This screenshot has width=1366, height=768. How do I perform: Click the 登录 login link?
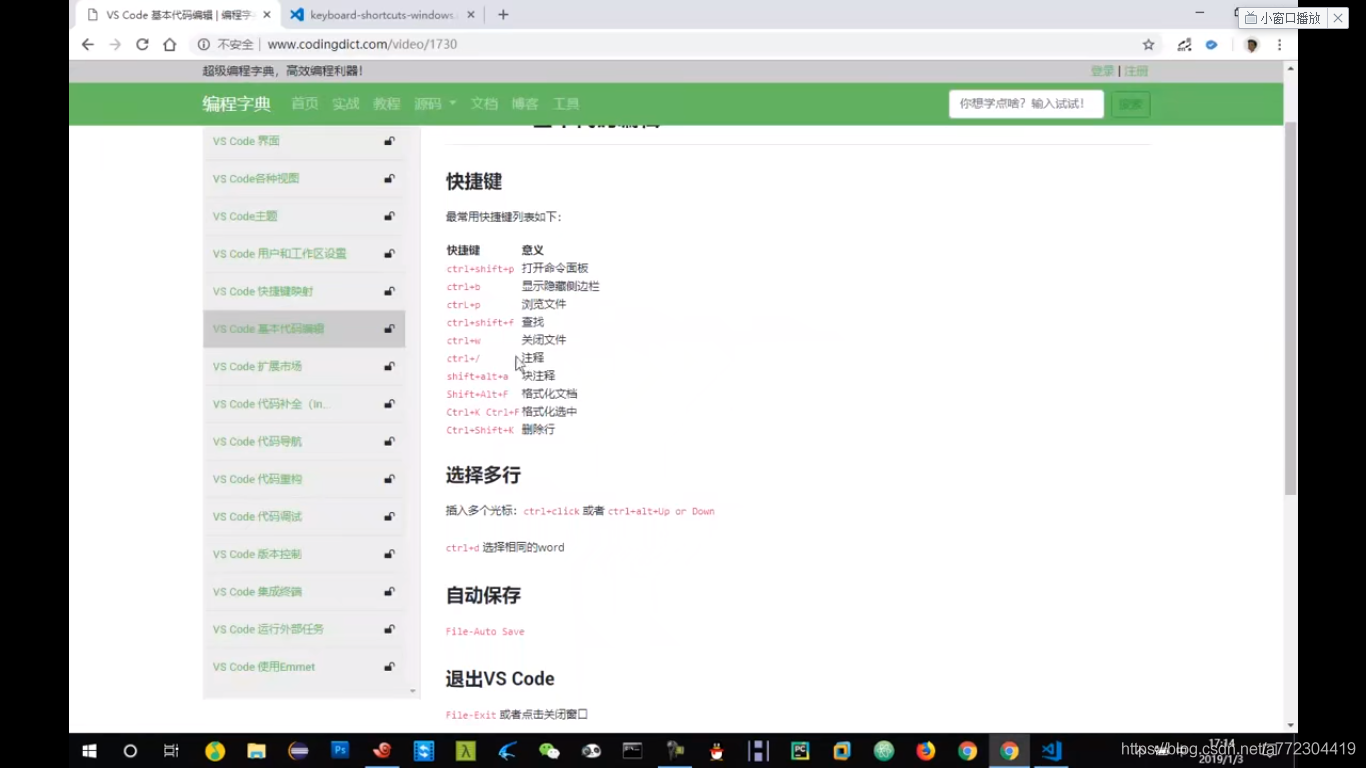coord(1102,71)
